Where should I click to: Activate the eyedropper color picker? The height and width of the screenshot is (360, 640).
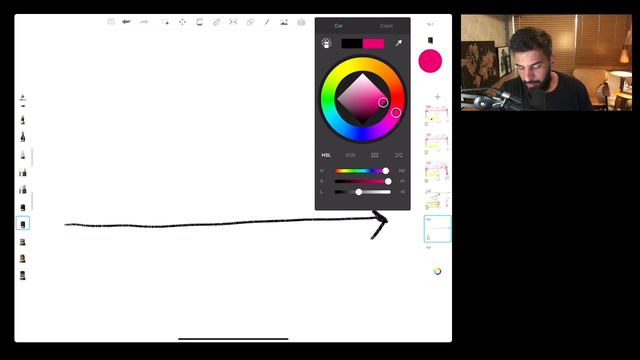click(398, 43)
